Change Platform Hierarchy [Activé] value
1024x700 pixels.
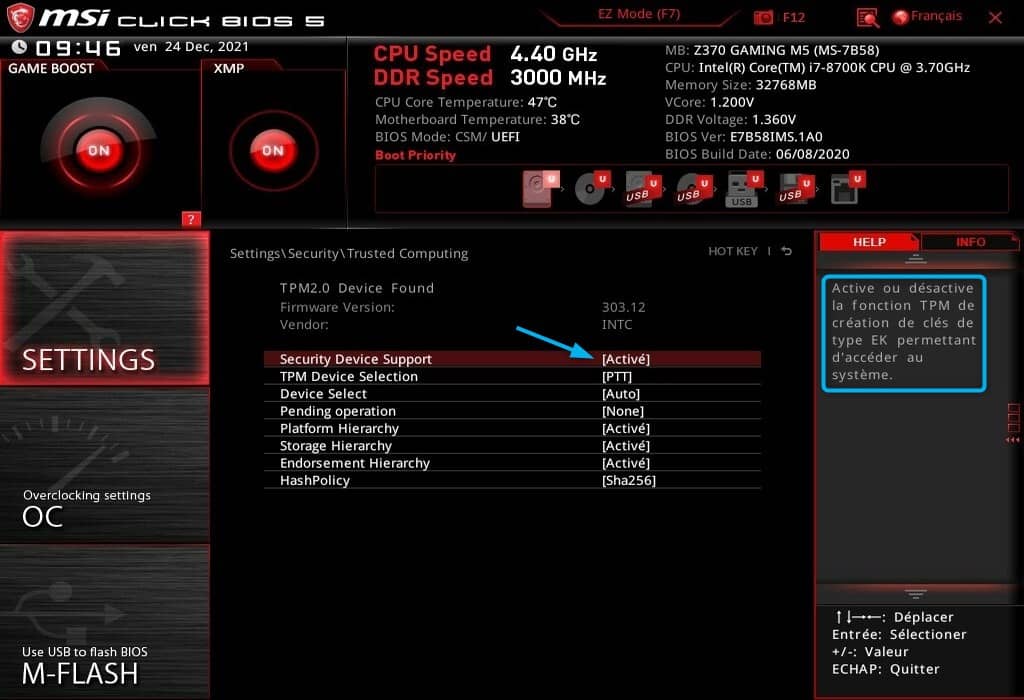click(x=626, y=428)
